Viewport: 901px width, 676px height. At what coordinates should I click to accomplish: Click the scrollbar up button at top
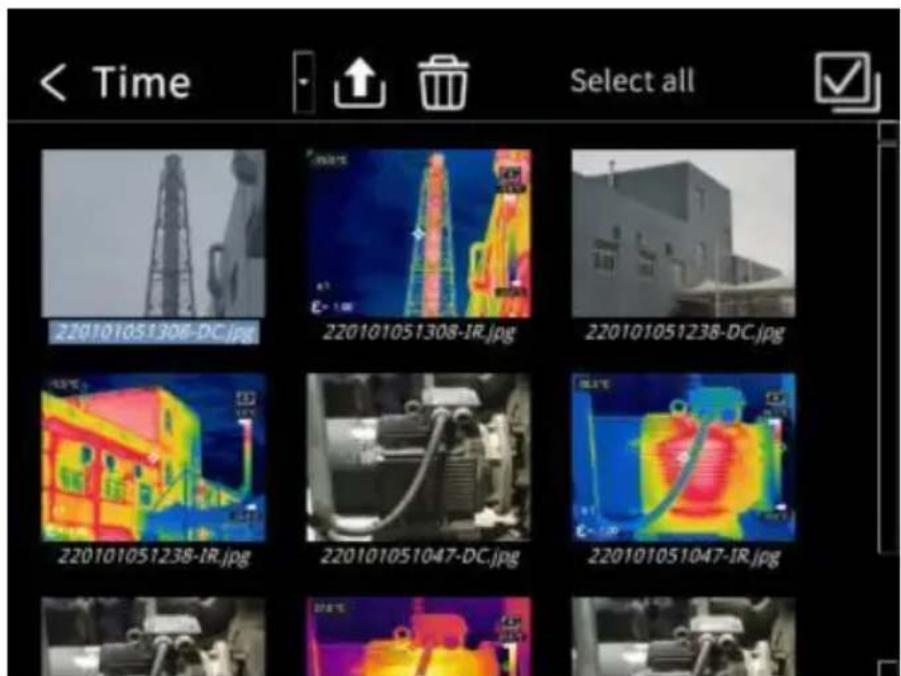(x=890, y=133)
